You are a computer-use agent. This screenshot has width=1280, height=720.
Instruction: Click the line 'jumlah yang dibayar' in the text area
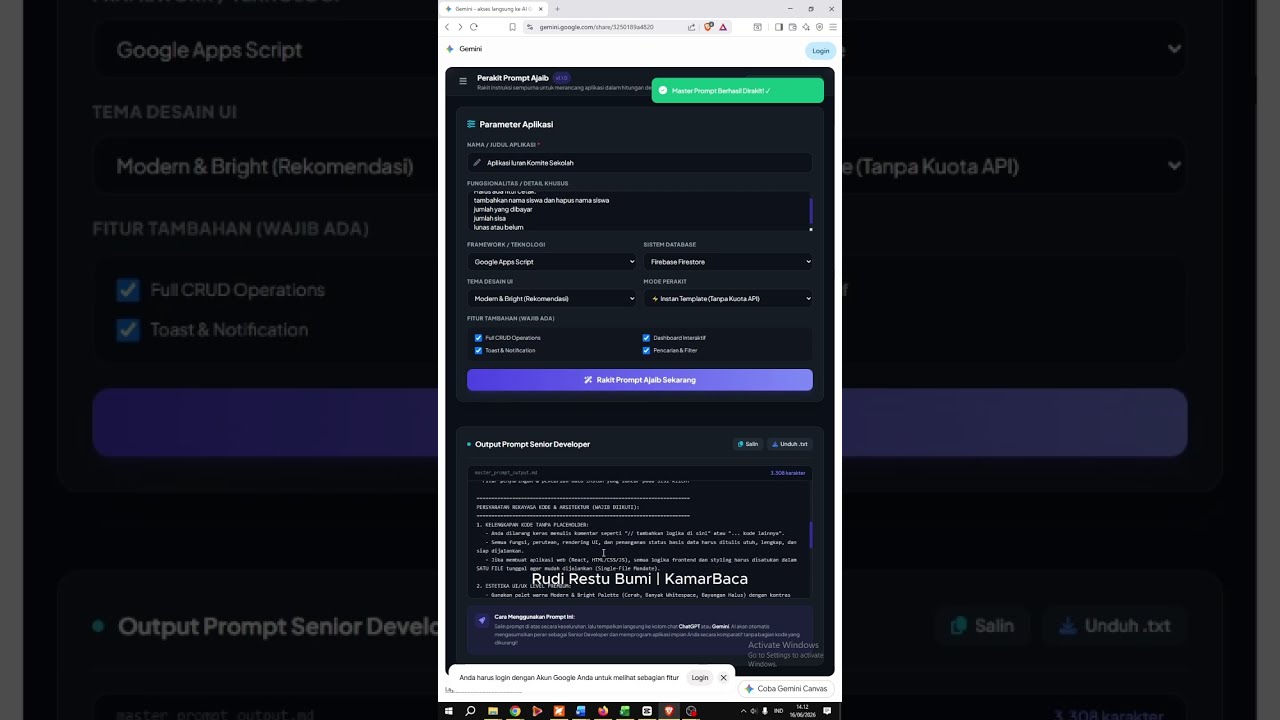pyautogui.click(x=503, y=209)
